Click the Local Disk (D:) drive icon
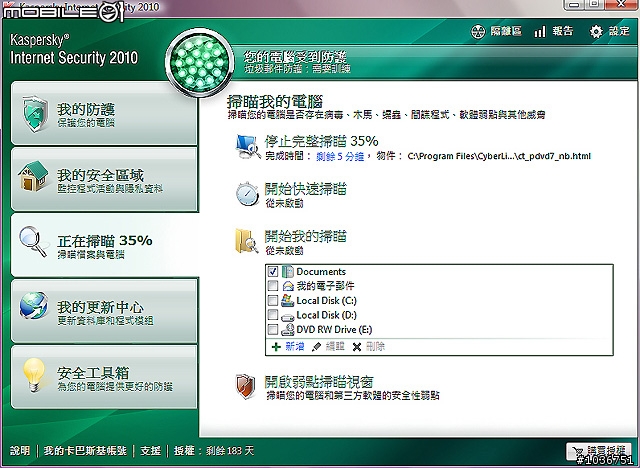This screenshot has height=468, width=640. coord(288,316)
